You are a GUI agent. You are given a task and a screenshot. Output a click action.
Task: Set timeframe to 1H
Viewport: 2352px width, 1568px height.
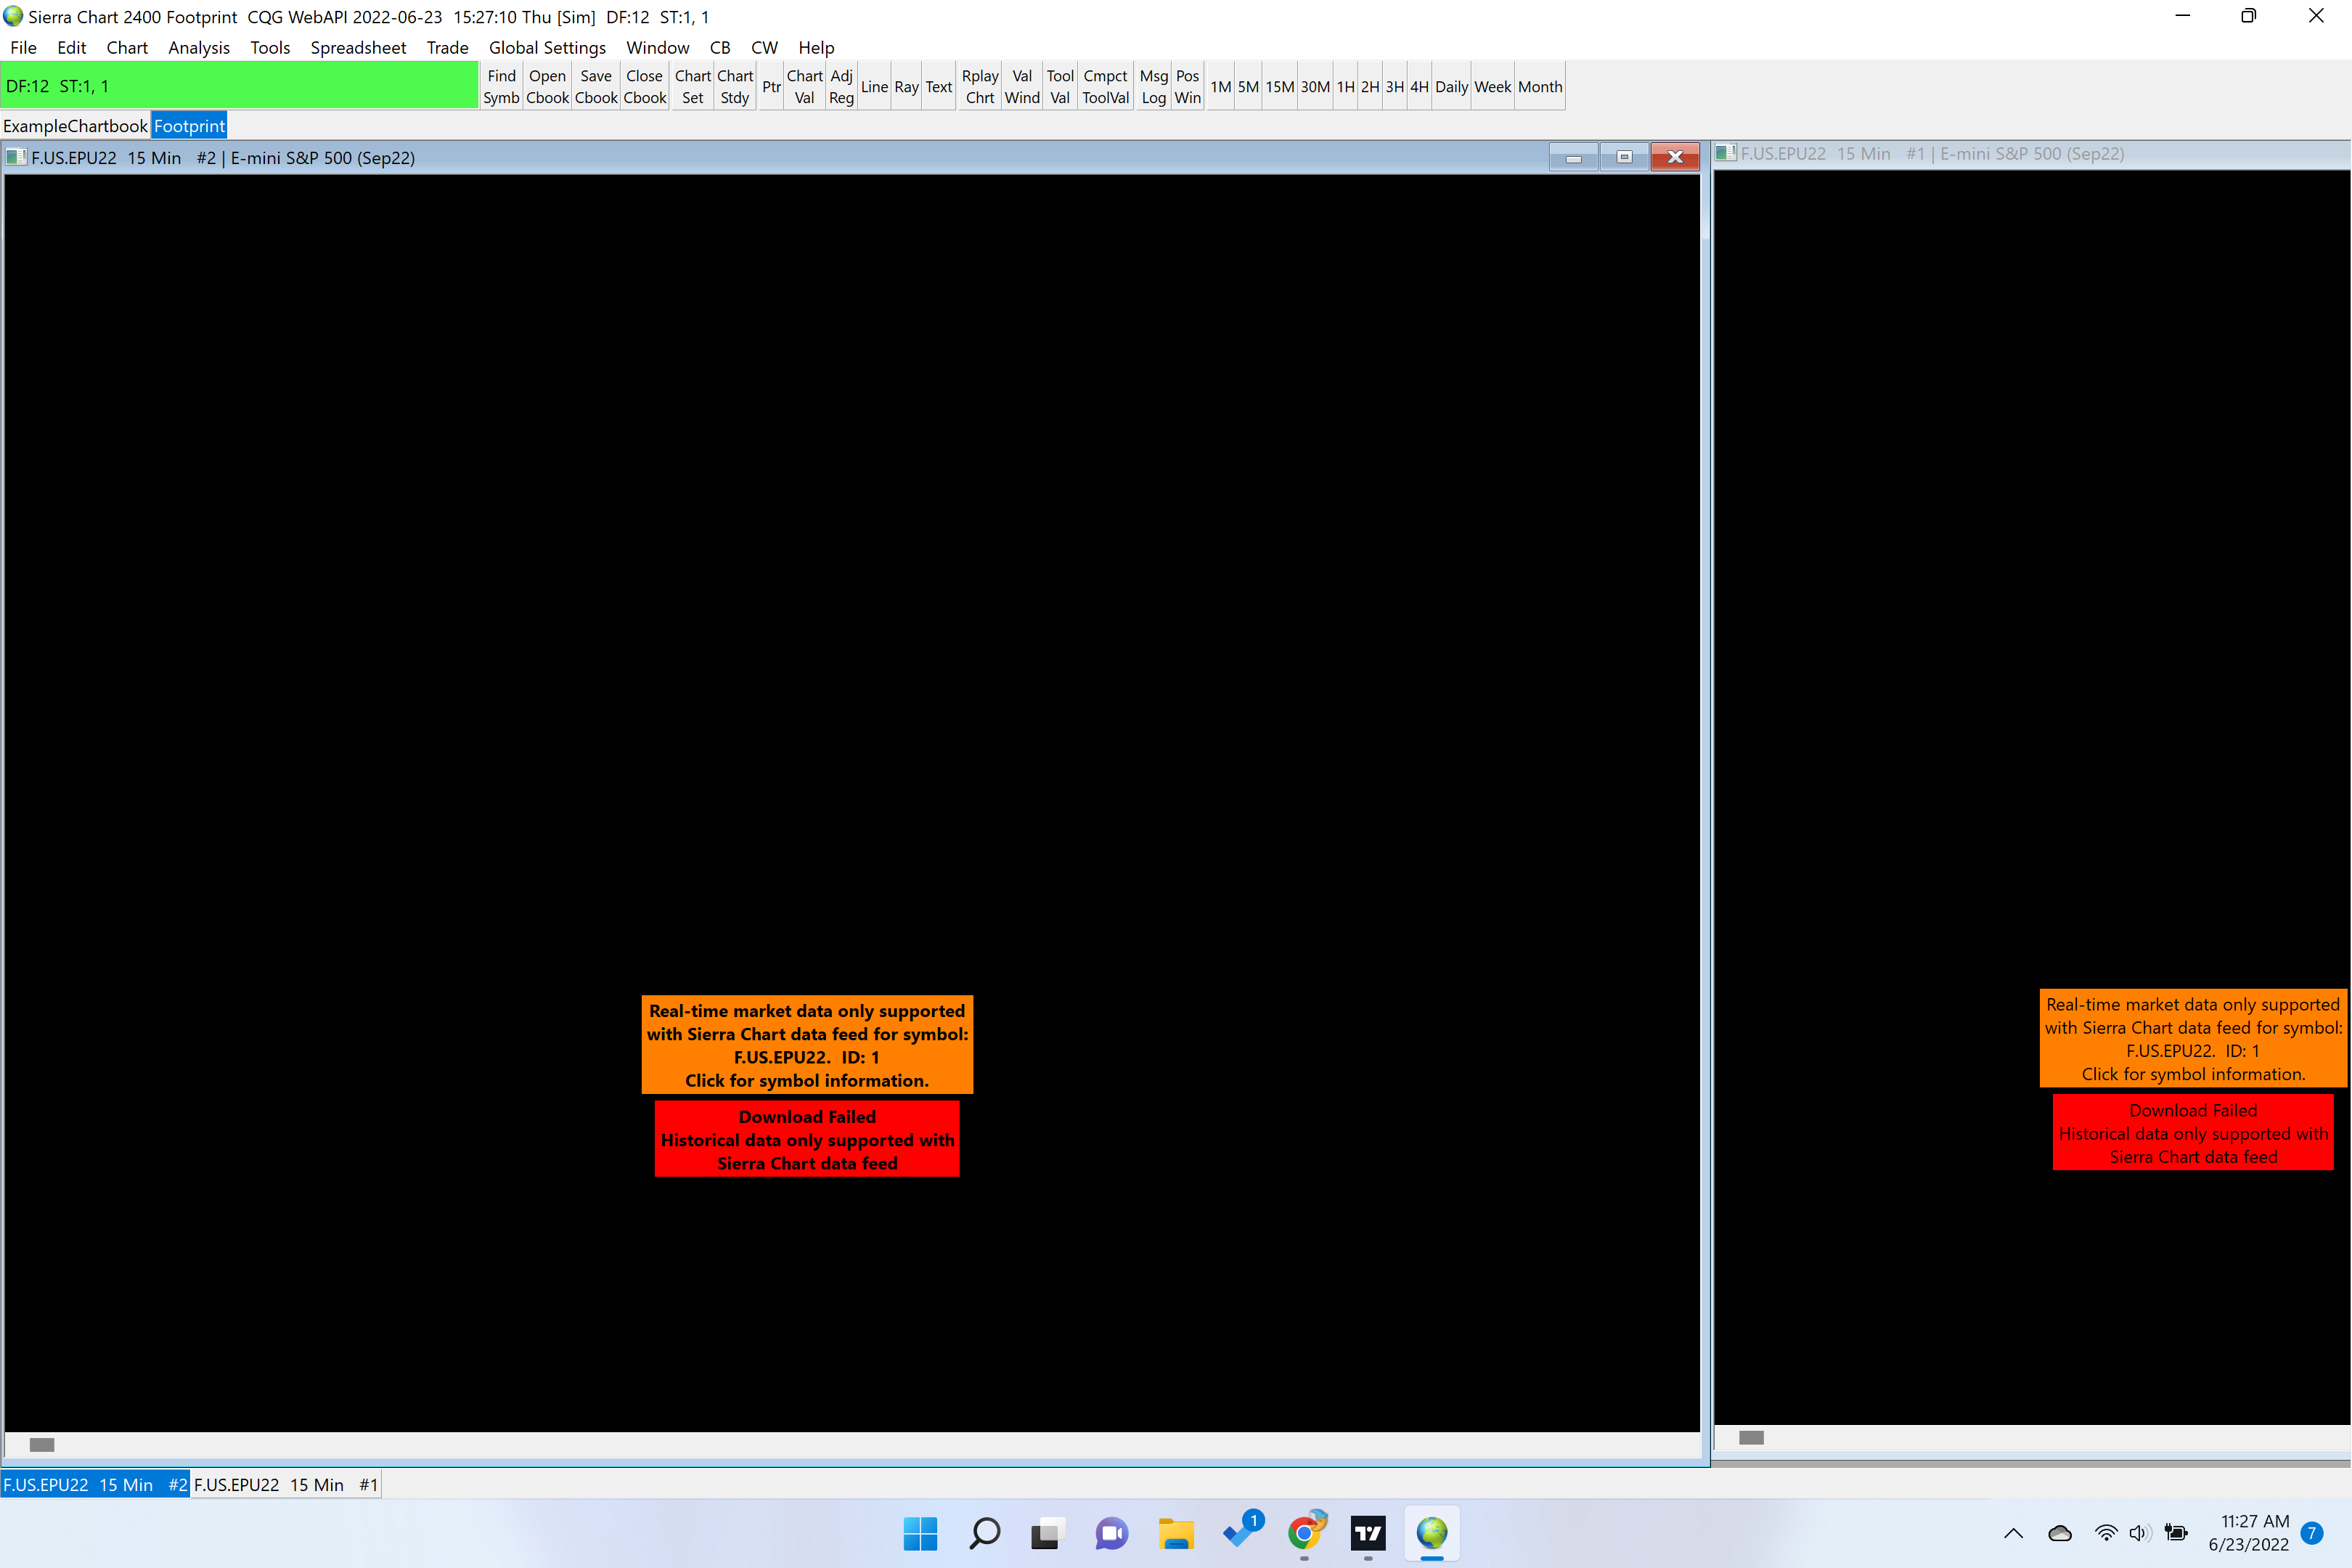coord(1346,86)
